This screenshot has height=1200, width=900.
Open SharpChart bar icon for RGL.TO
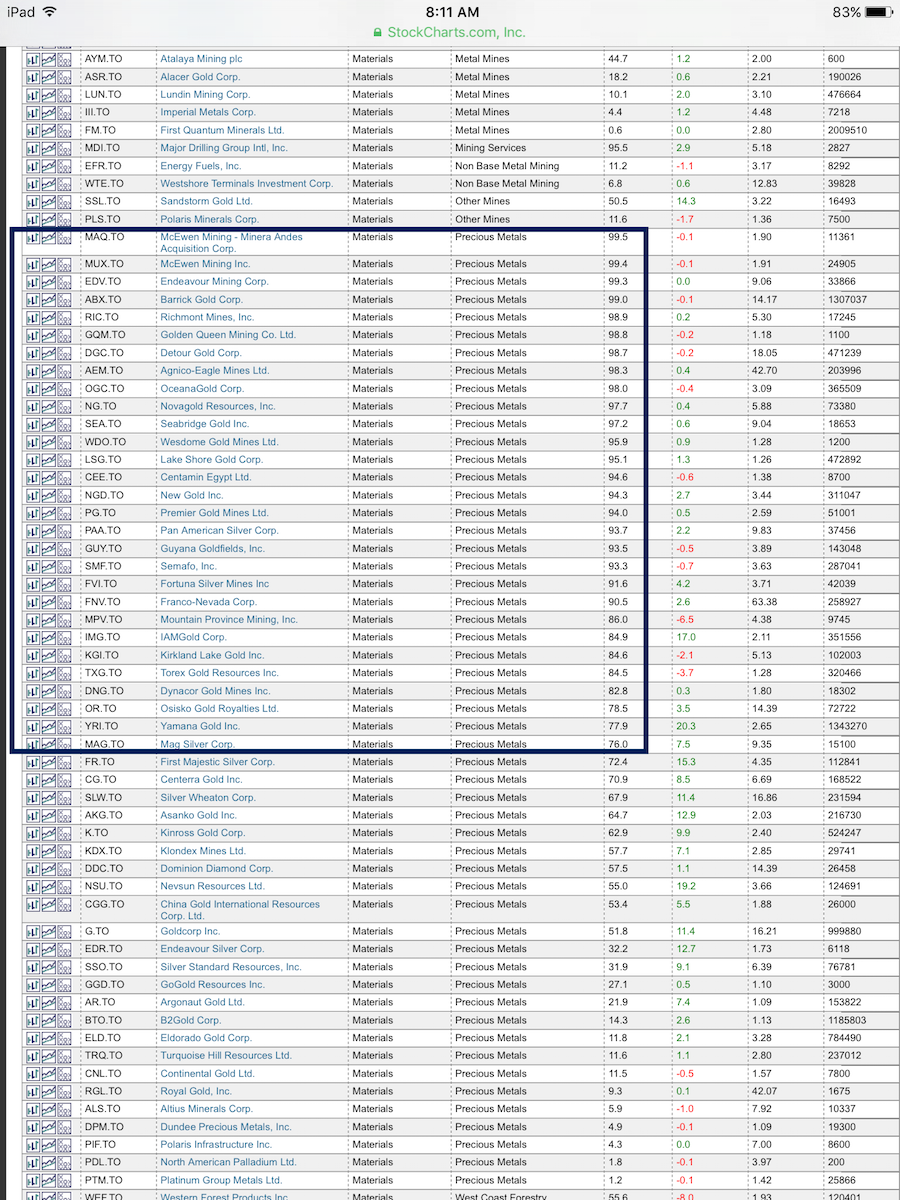pos(32,1091)
